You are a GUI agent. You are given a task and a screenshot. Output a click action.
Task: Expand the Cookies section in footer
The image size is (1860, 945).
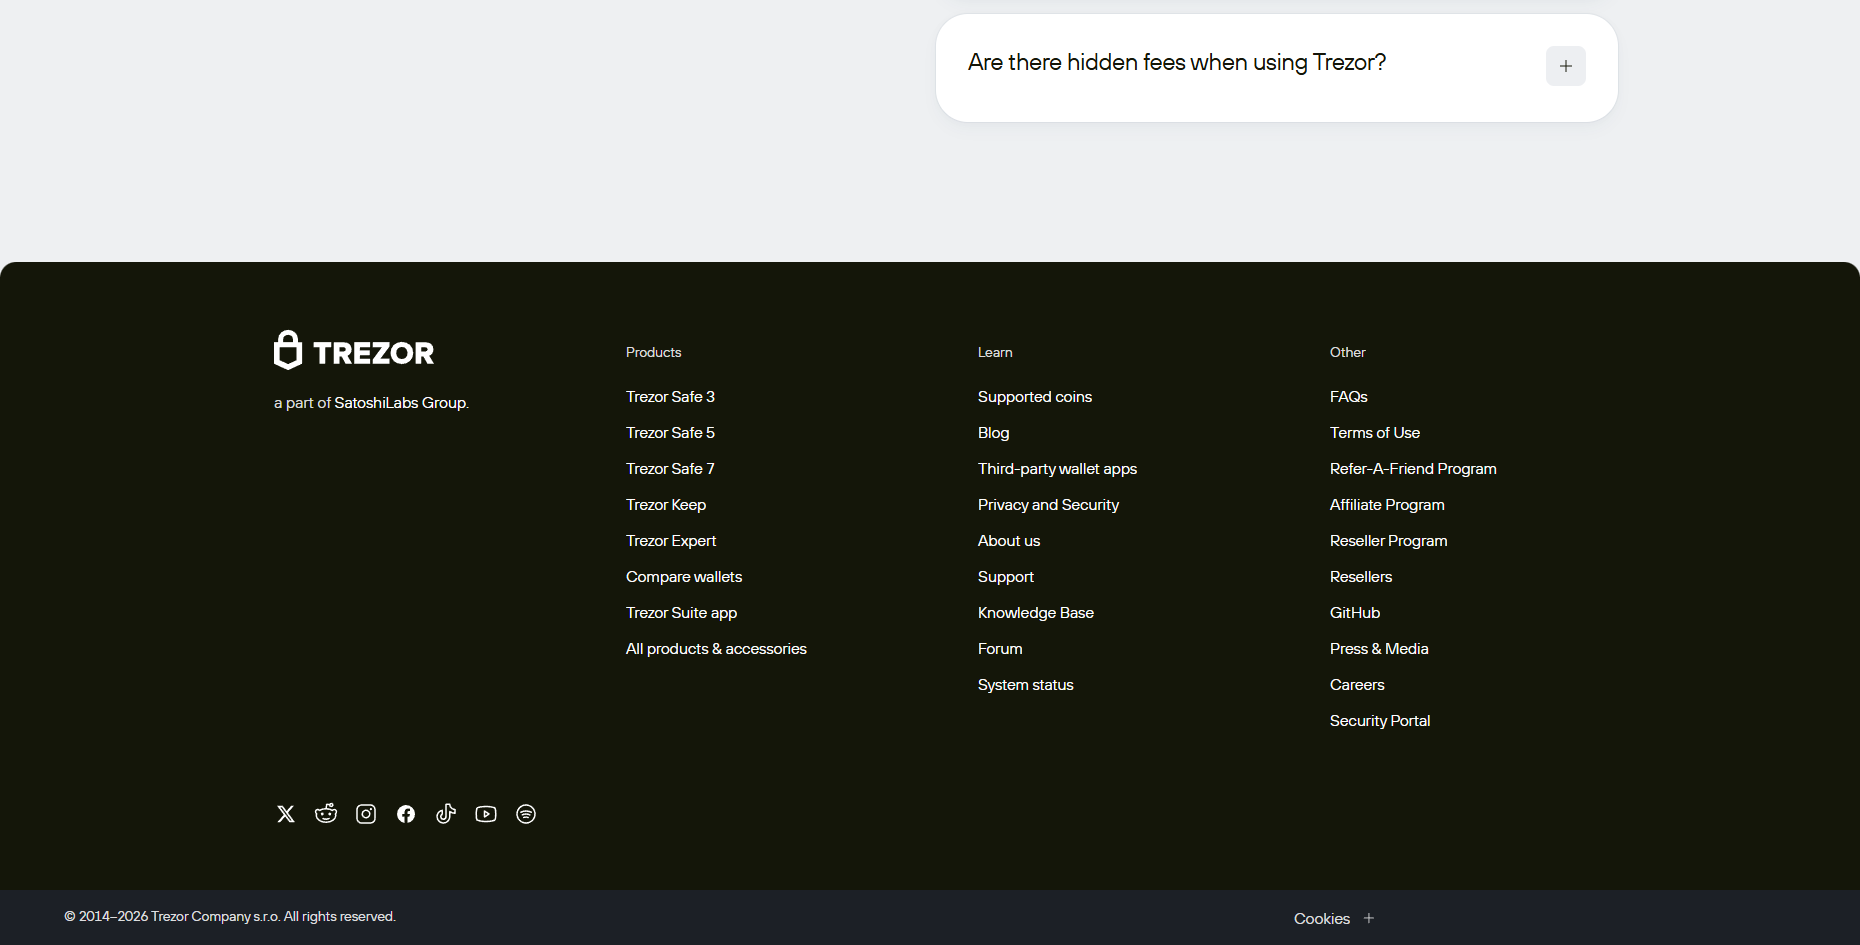(1368, 918)
